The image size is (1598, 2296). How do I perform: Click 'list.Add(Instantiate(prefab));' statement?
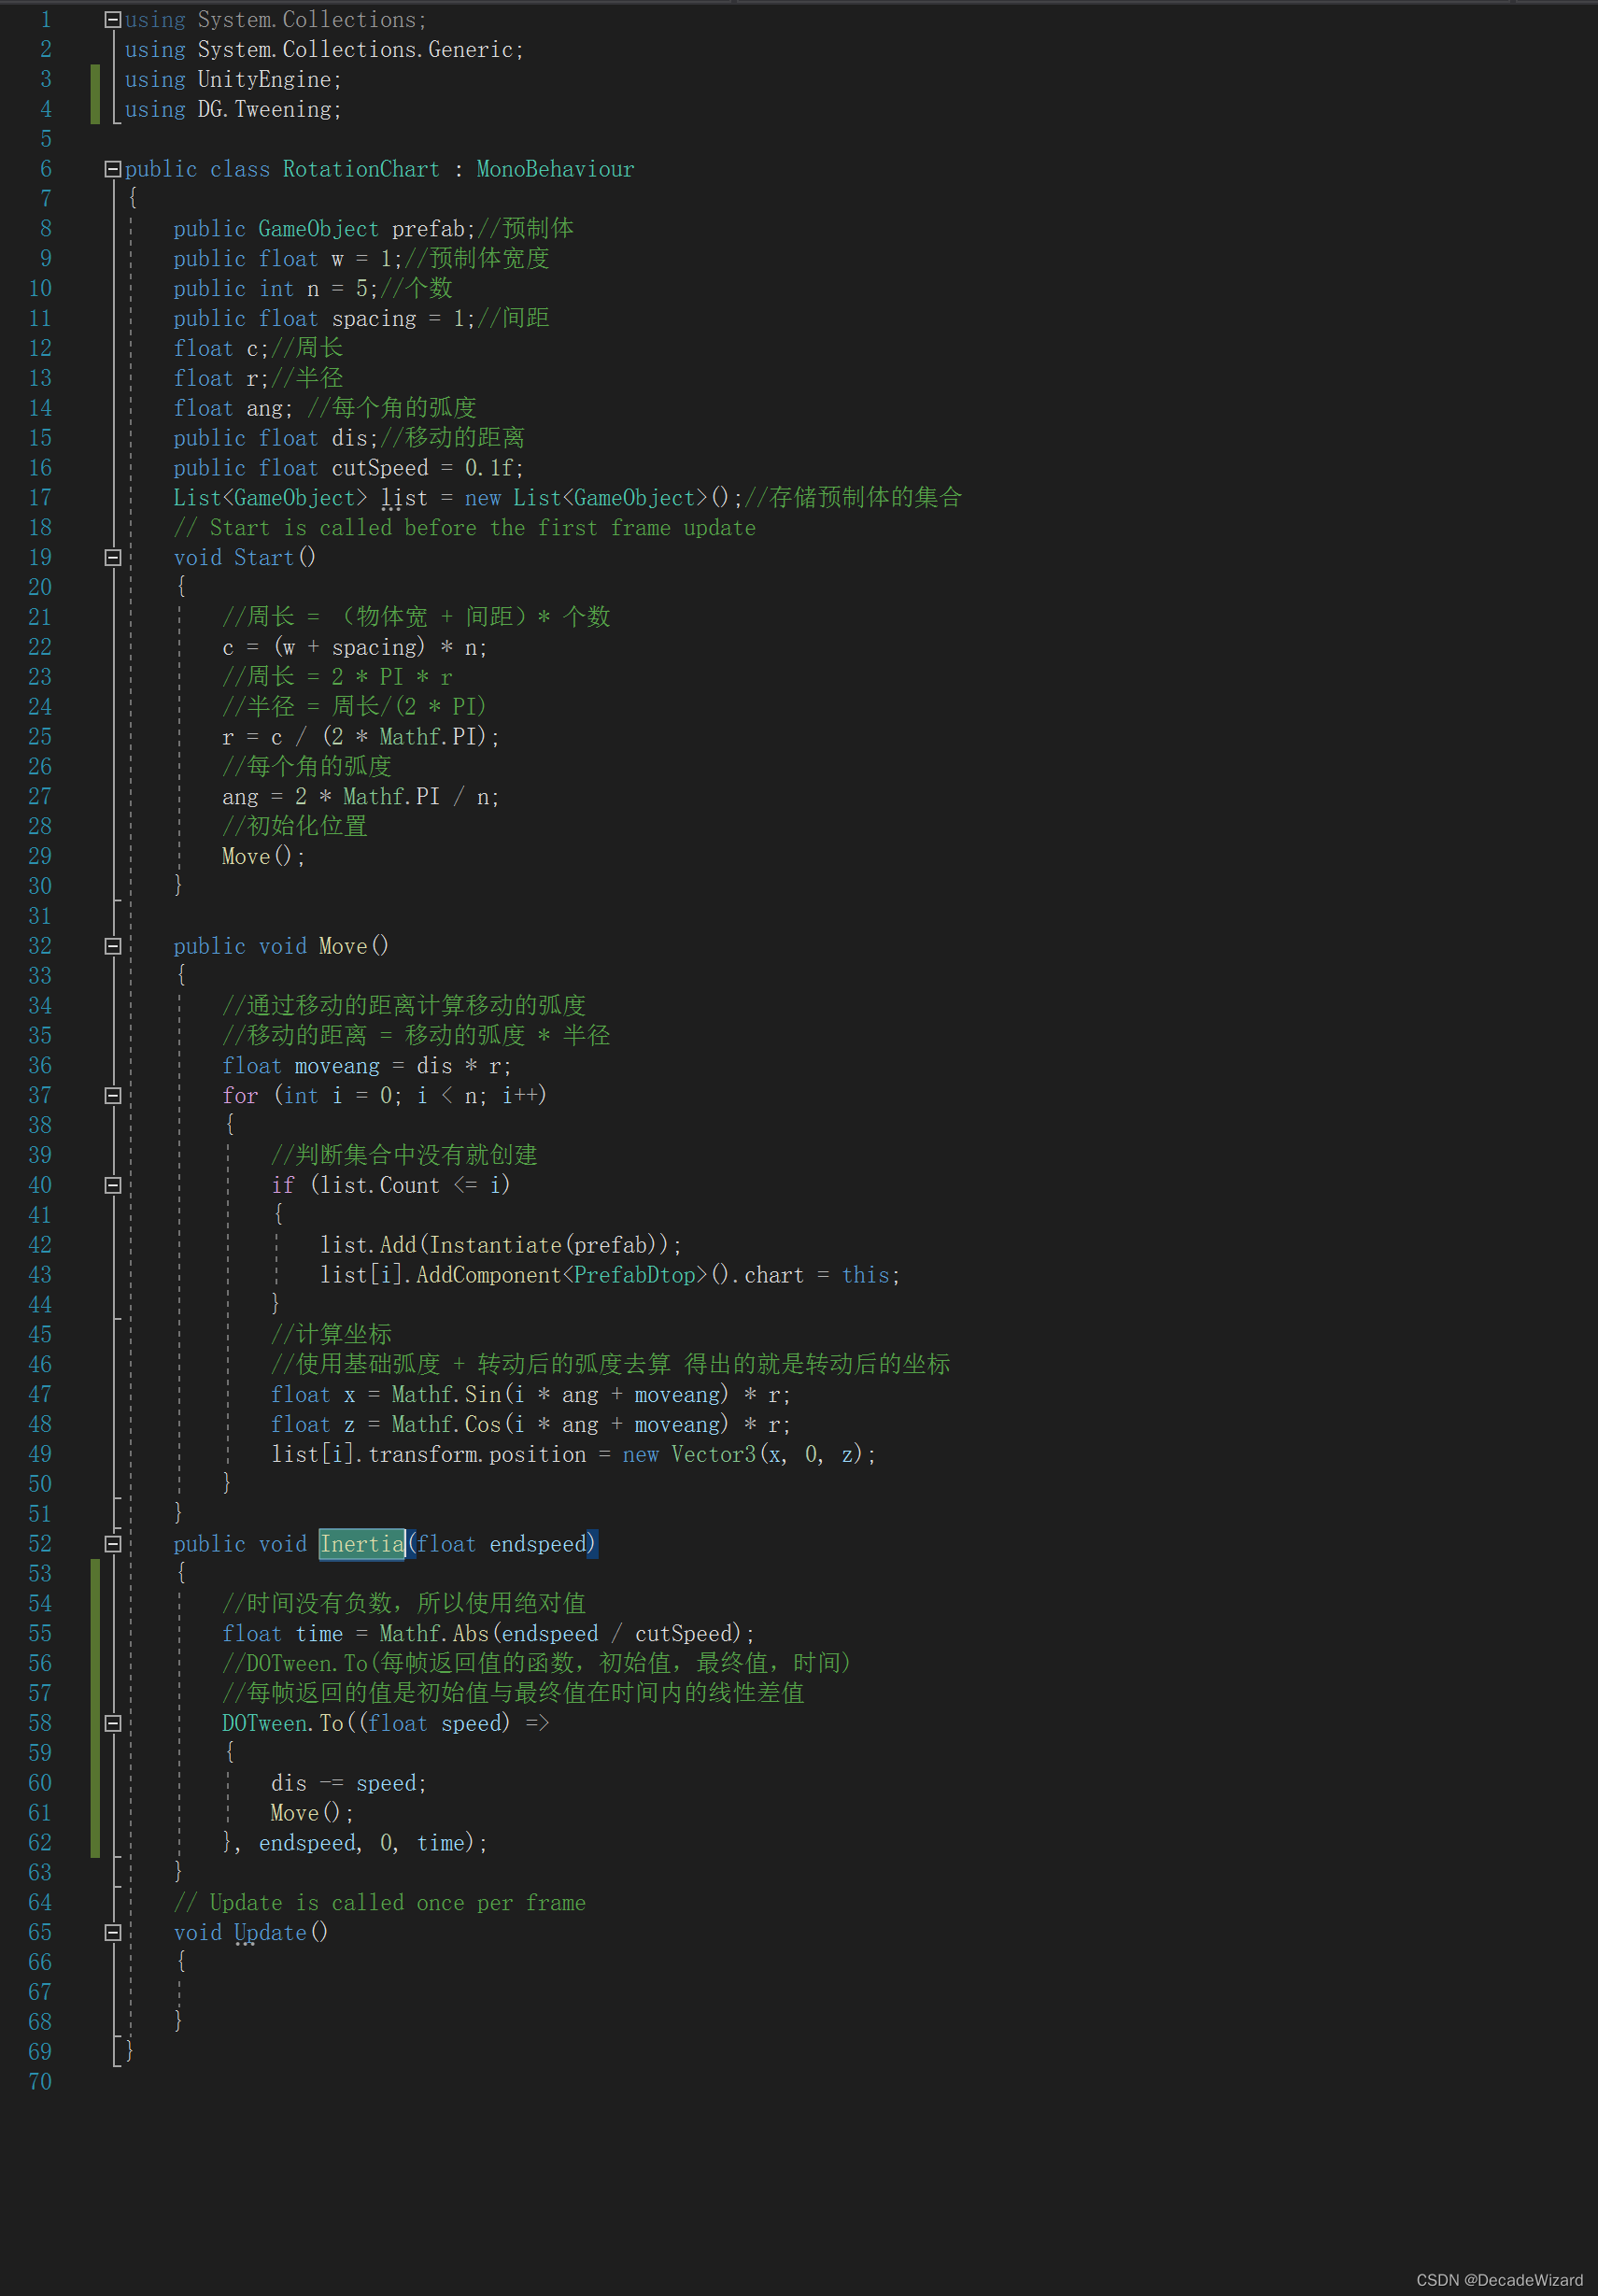(501, 1245)
